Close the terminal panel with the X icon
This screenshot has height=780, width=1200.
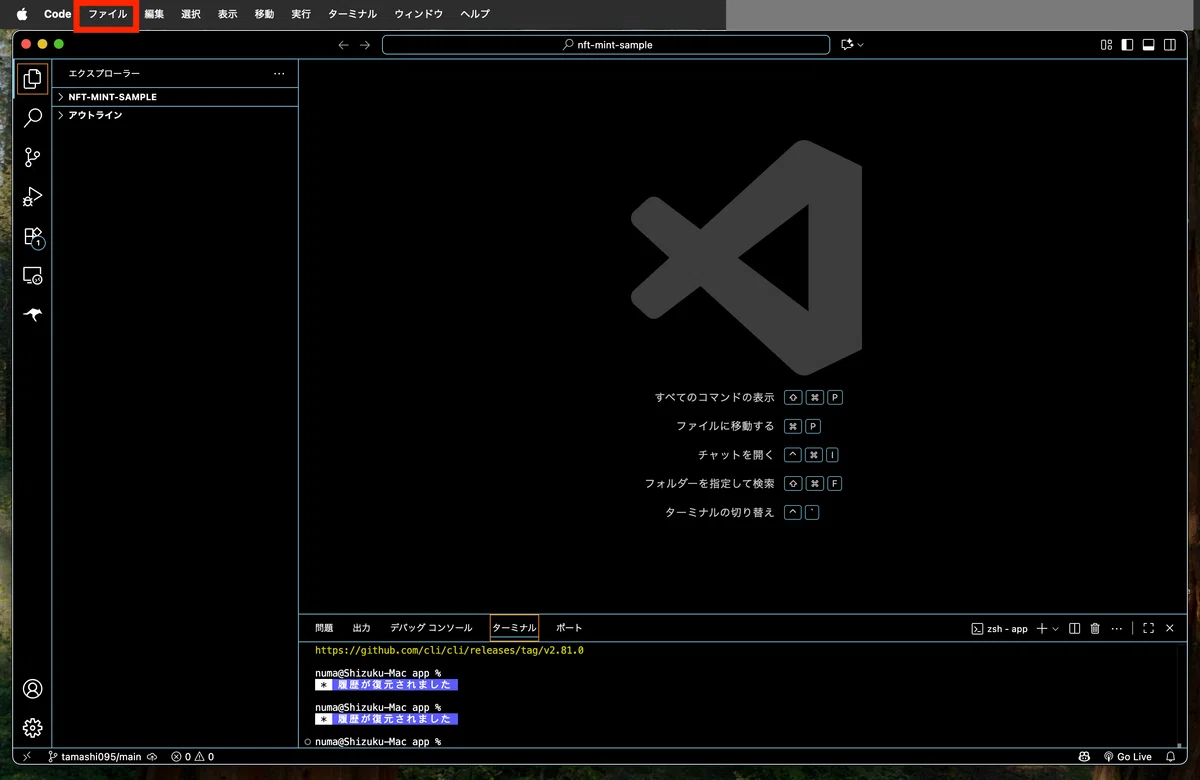point(1169,628)
